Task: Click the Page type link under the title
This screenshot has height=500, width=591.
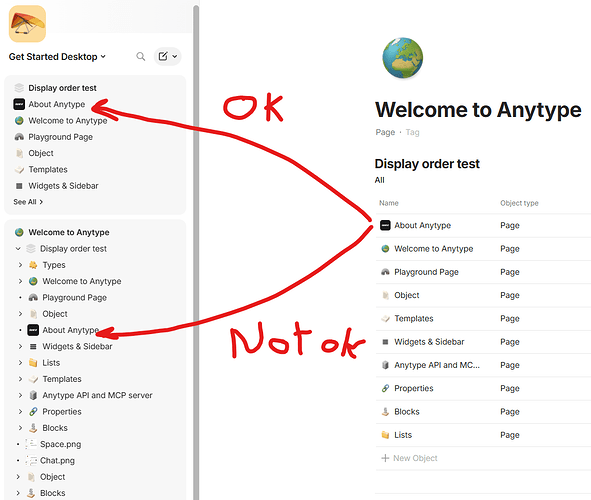Action: coord(385,132)
